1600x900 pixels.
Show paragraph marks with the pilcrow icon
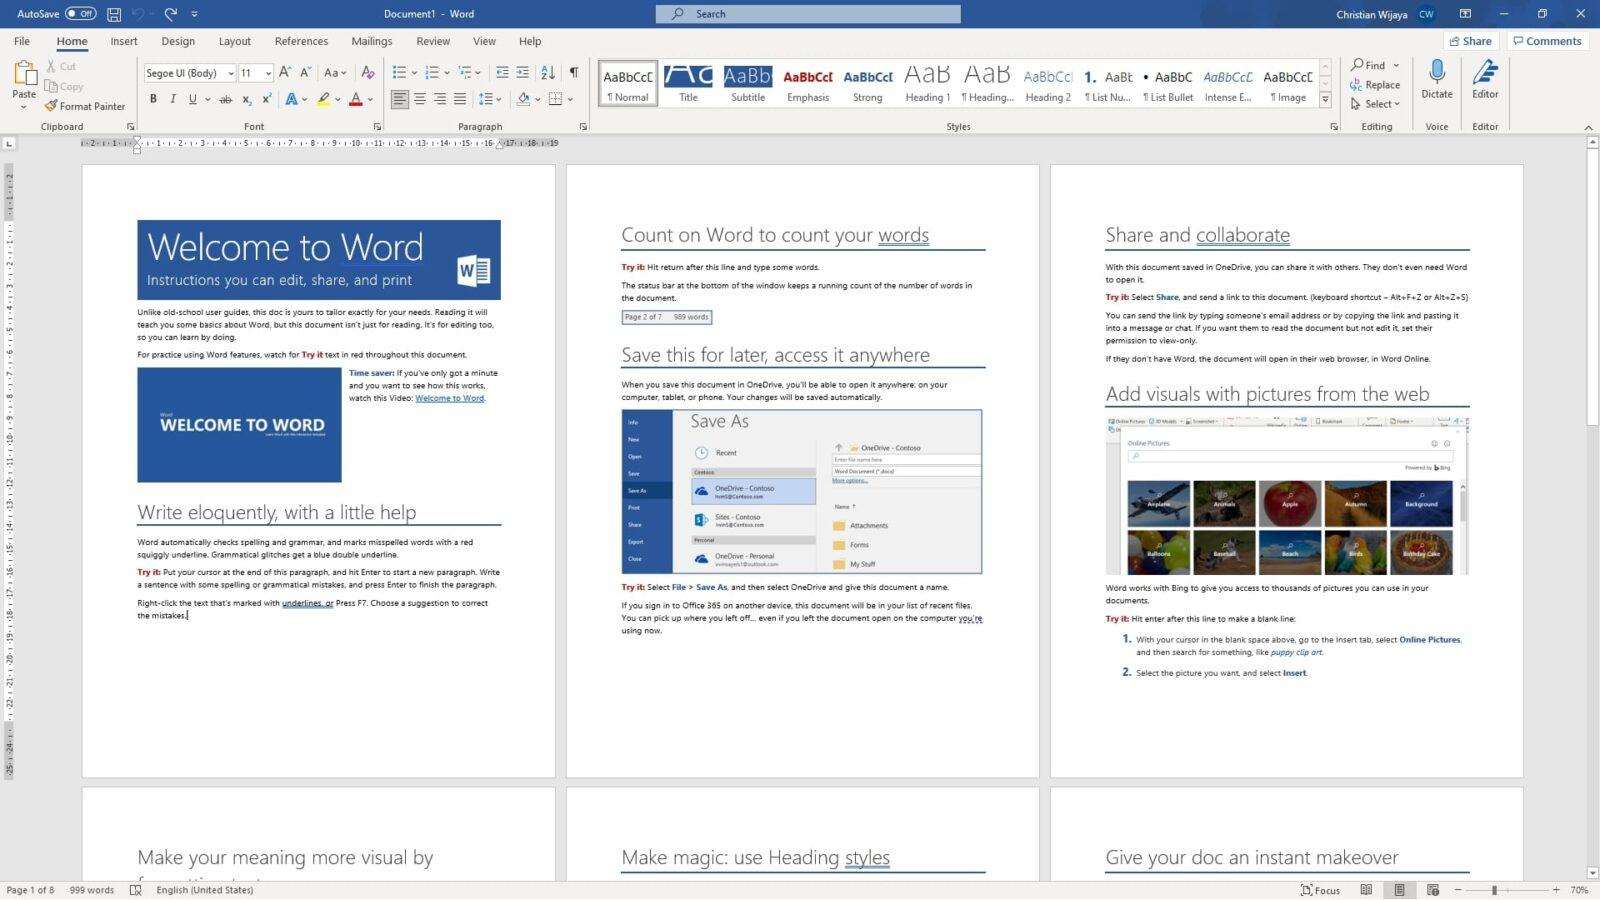click(x=573, y=72)
